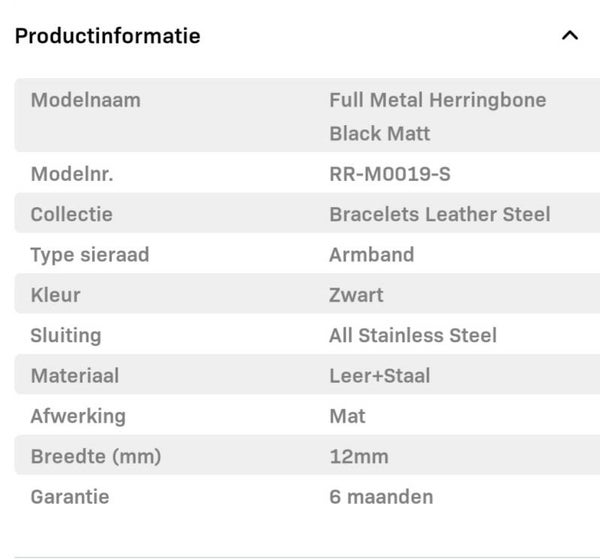Select the RR-M0019-S model number

click(x=389, y=174)
